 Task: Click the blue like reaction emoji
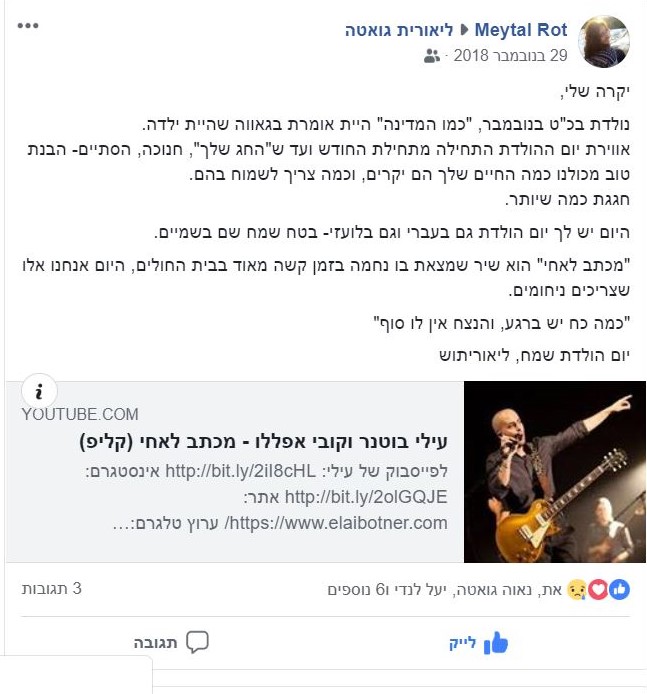click(619, 590)
